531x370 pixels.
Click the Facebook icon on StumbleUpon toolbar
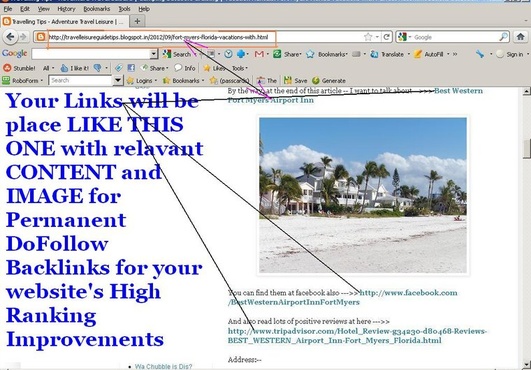[131, 68]
